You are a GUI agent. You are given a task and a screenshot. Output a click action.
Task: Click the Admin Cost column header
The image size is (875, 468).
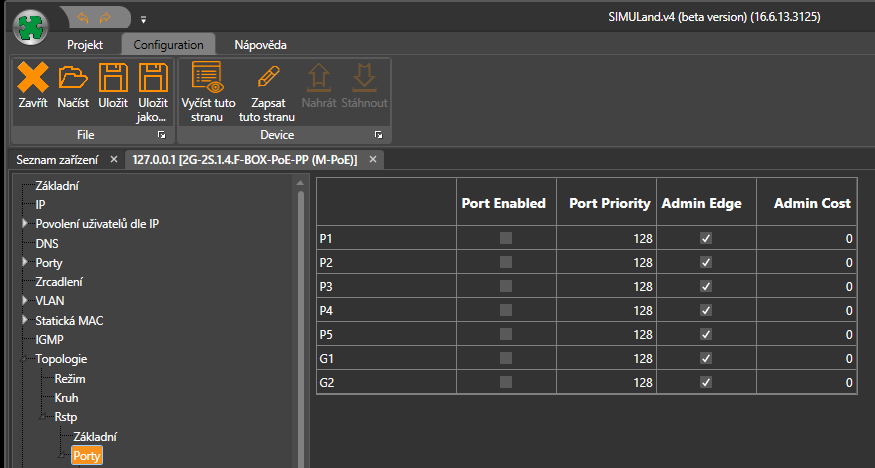click(x=806, y=202)
